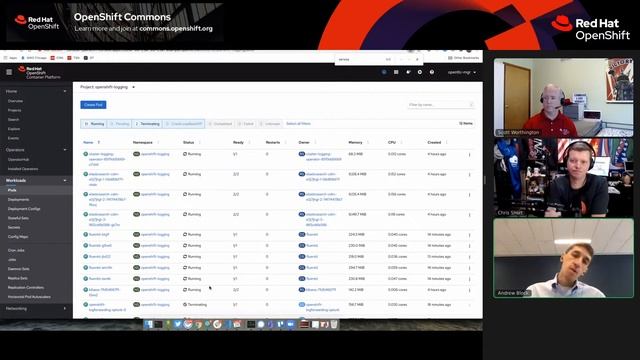Open Installed Operators in the sidebar
The width and height of the screenshot is (640, 360).
23,169
